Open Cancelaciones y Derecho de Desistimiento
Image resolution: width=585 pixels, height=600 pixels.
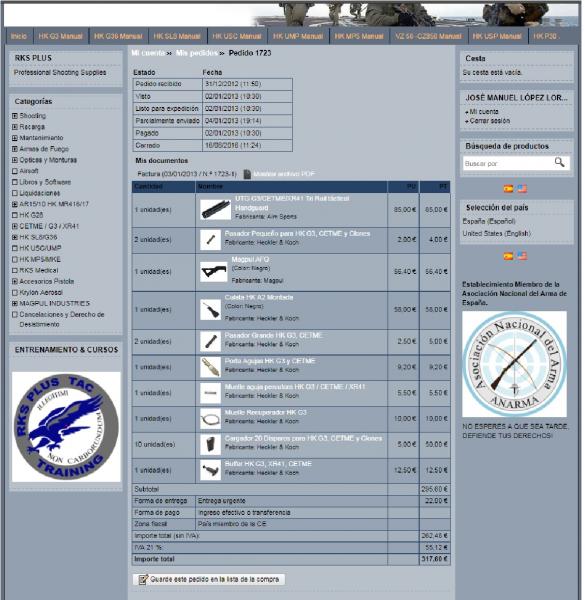click(62, 319)
